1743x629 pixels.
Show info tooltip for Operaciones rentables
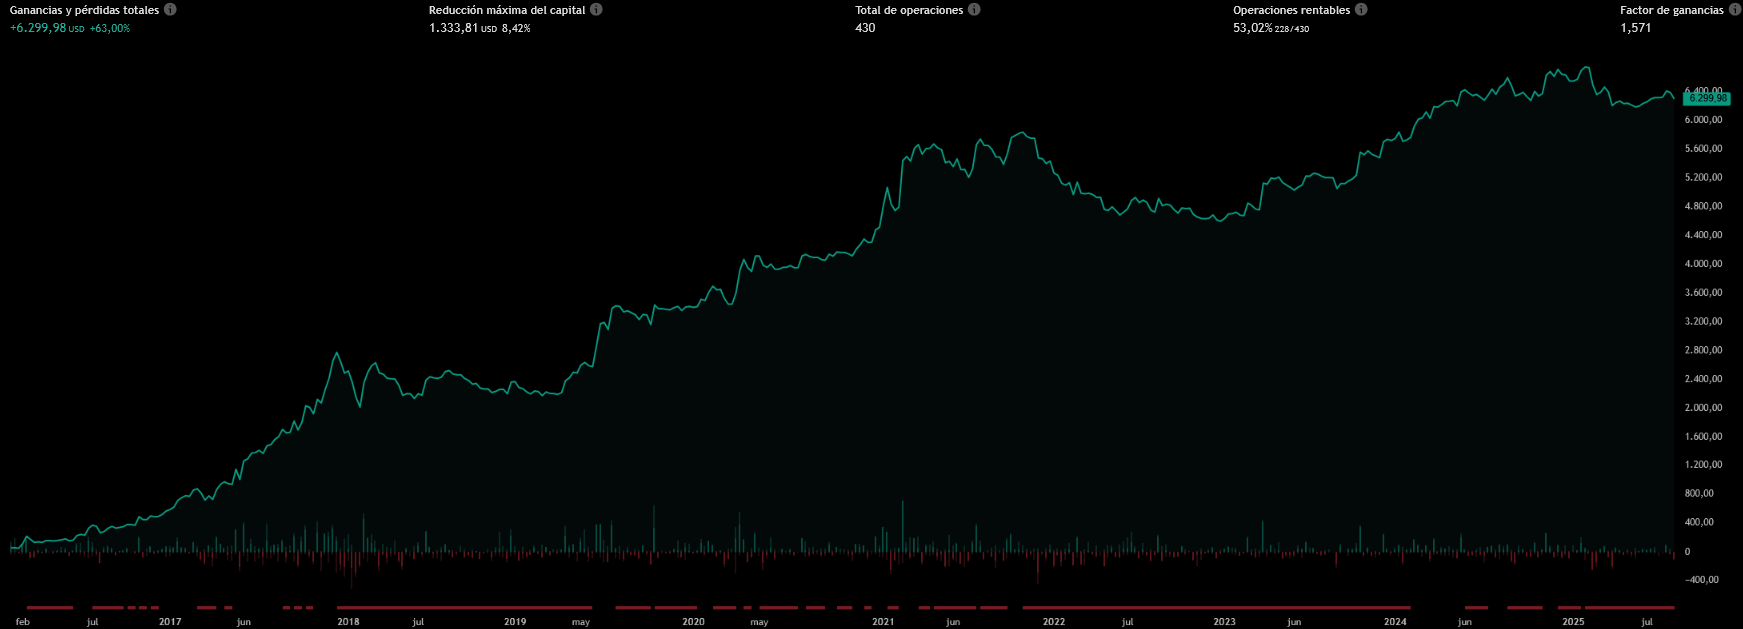pyautogui.click(x=1361, y=10)
